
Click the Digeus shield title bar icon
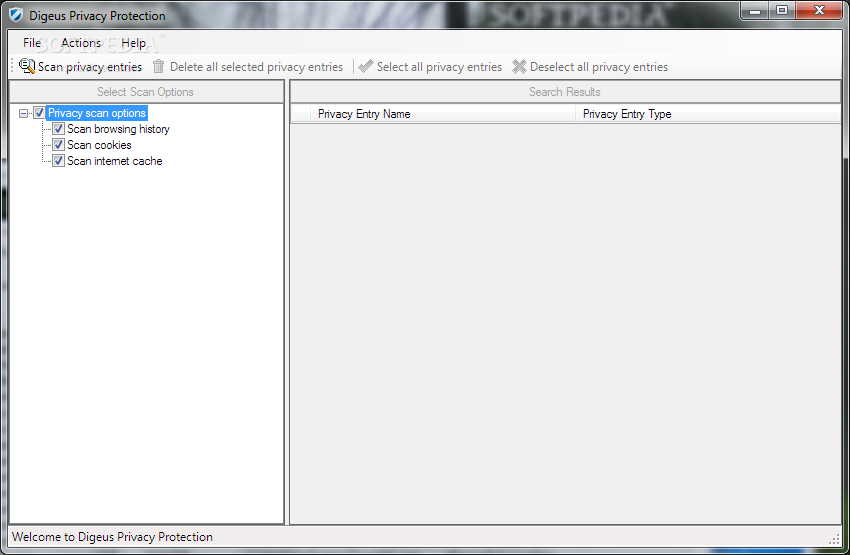(x=16, y=15)
